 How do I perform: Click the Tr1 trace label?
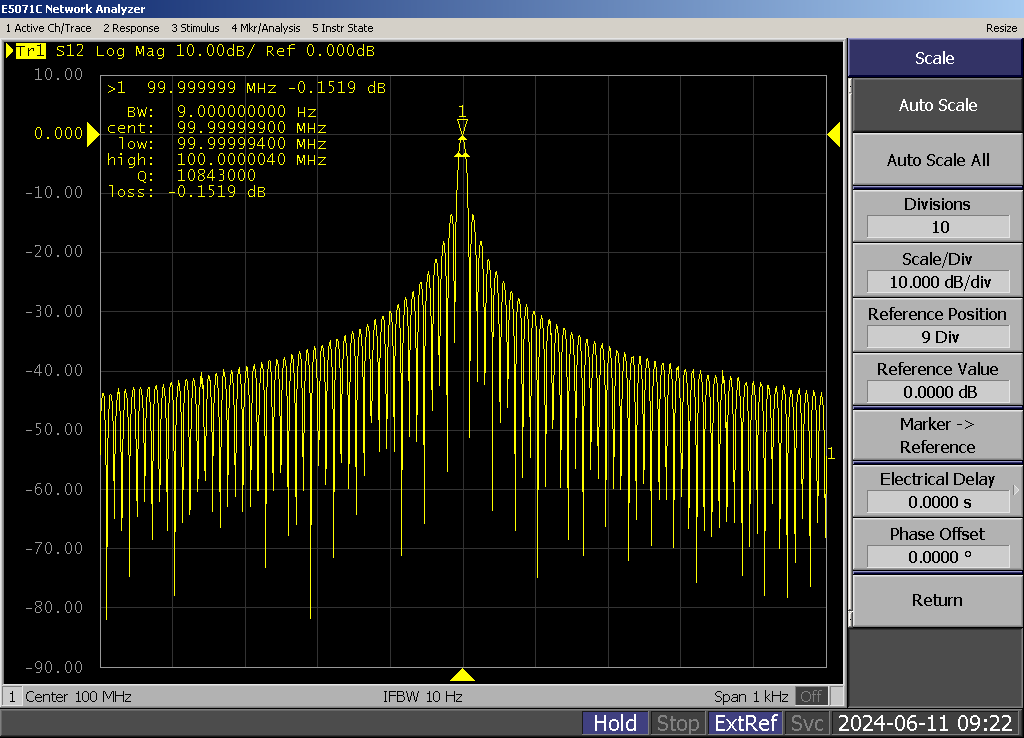pos(31,51)
